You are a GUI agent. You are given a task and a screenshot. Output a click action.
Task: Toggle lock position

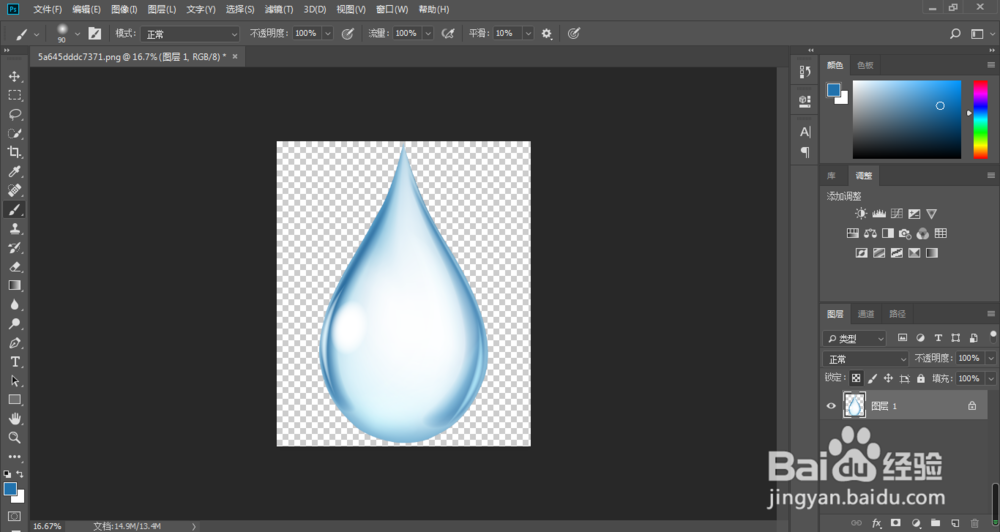click(x=888, y=378)
